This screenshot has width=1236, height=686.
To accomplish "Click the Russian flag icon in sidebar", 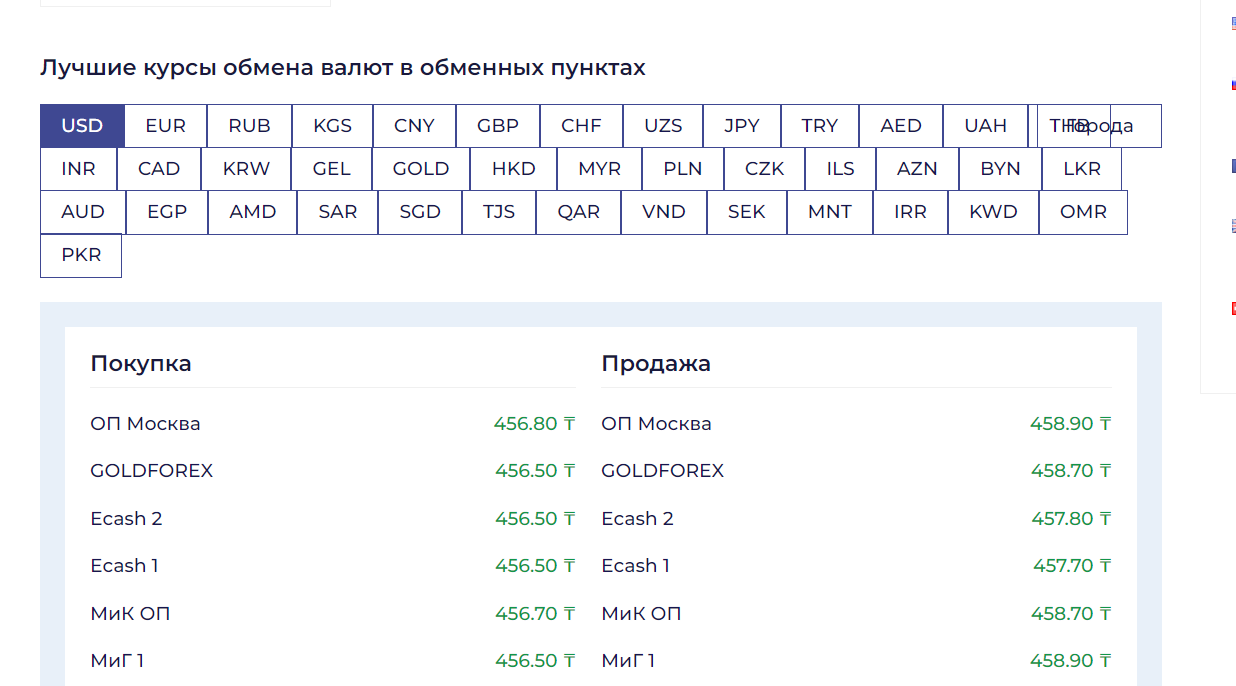I will 1233,86.
